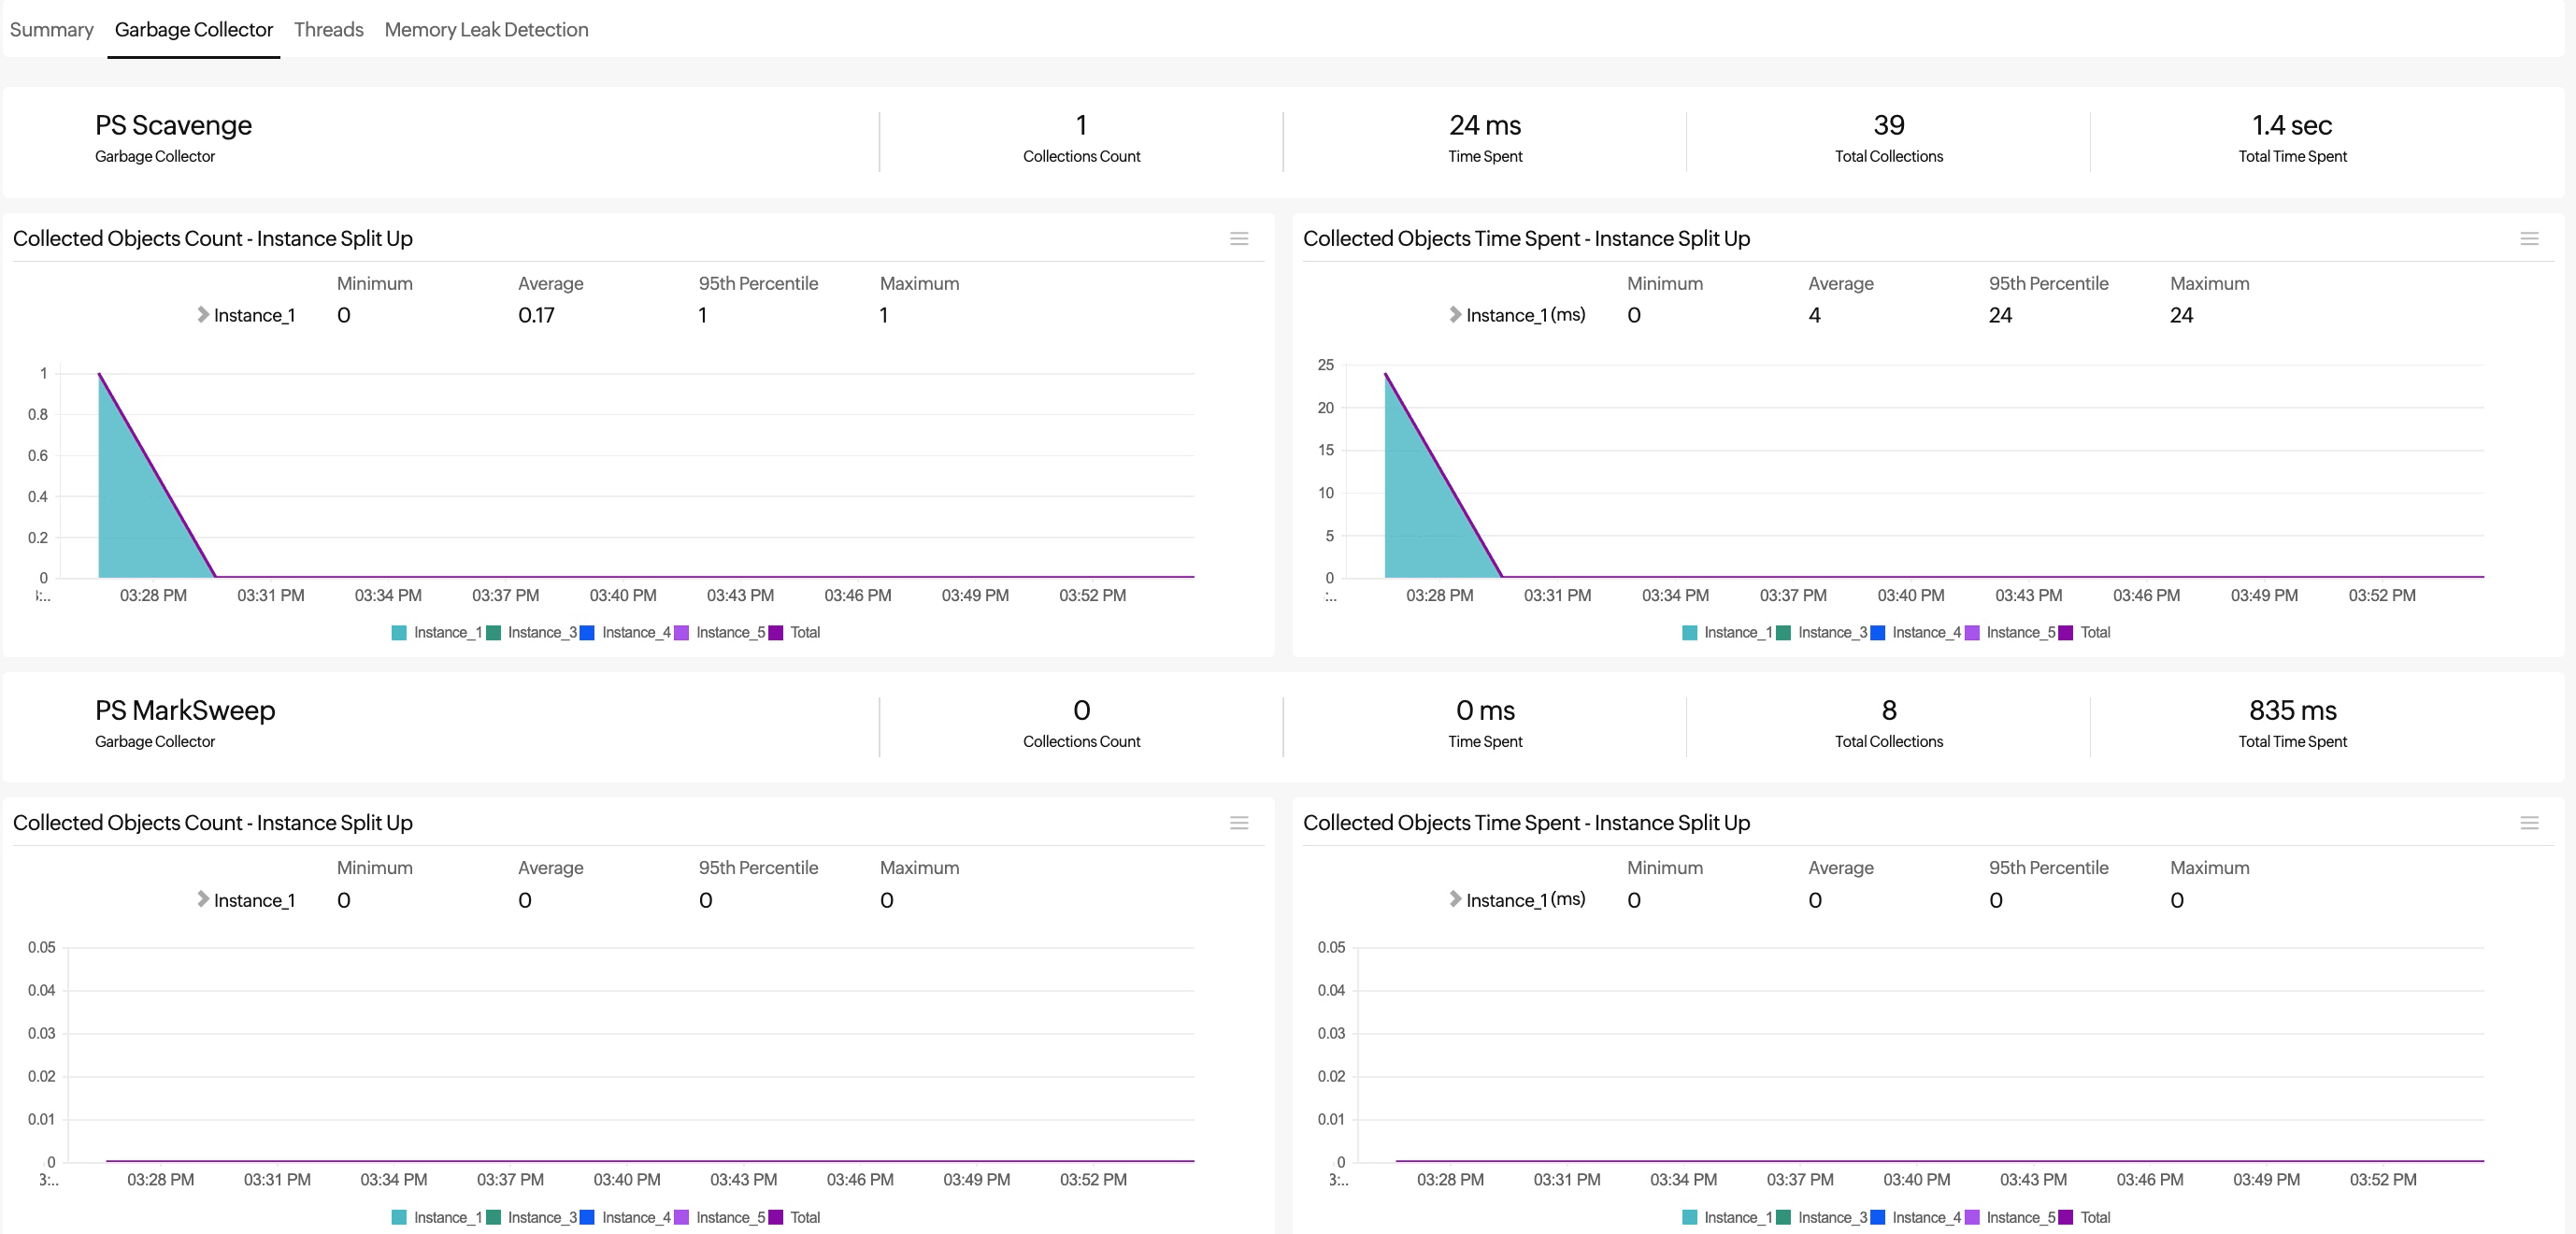Click Instance_5 color swatch in MarkSweep time legend
2576x1234 pixels.
pyautogui.click(x=1972, y=1217)
